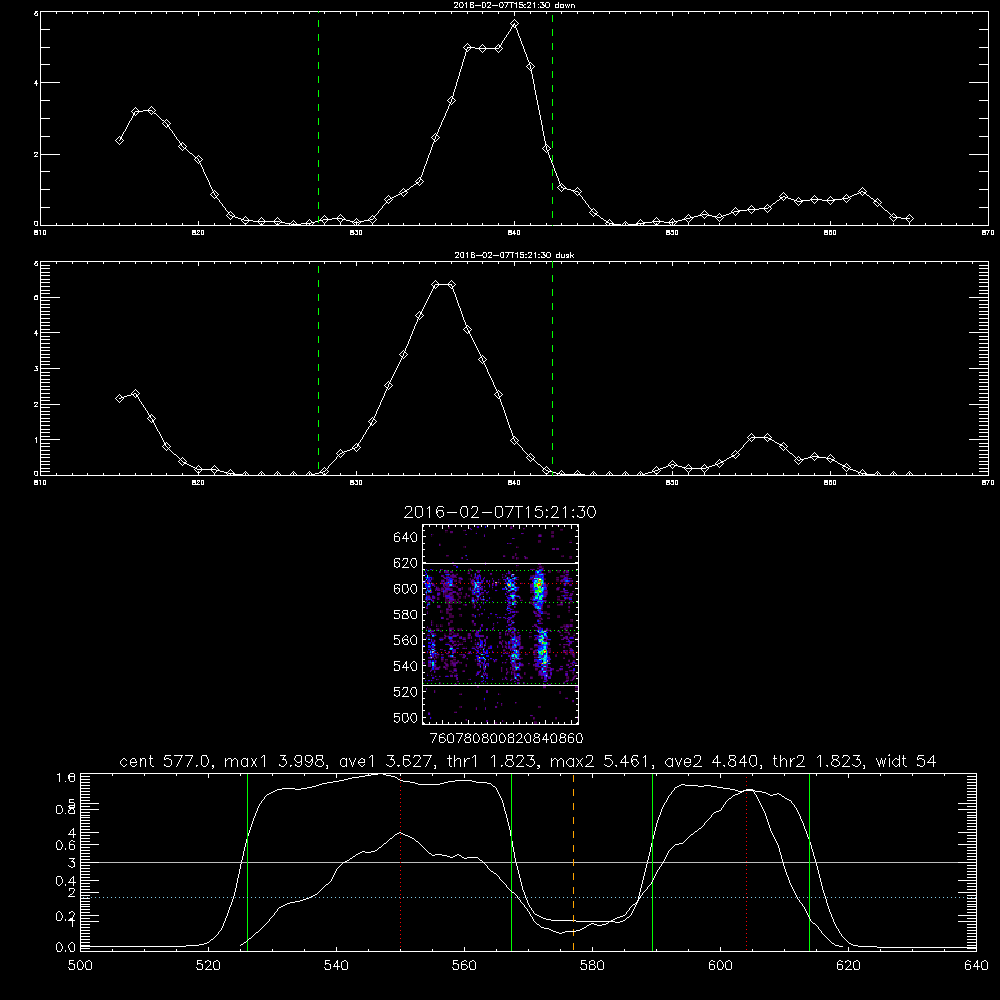Screen dimensions: 1000x1000
Task: Click the dotted blue threshold line in bottom plot
Action: (528, 897)
